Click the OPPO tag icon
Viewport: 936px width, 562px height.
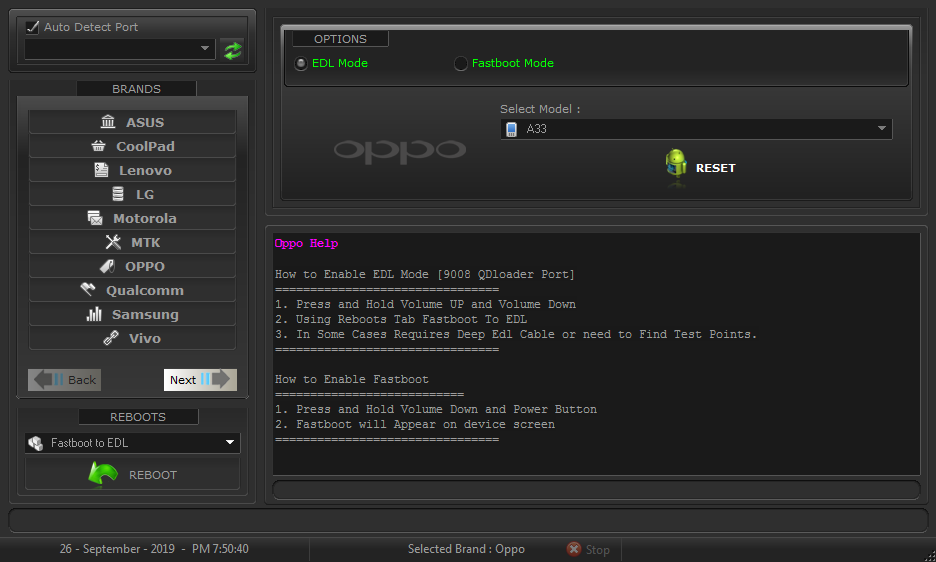[x=107, y=266]
